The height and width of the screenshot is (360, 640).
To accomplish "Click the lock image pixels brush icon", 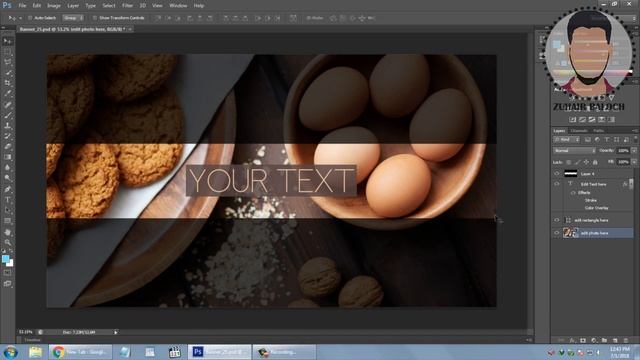I will pos(577,162).
